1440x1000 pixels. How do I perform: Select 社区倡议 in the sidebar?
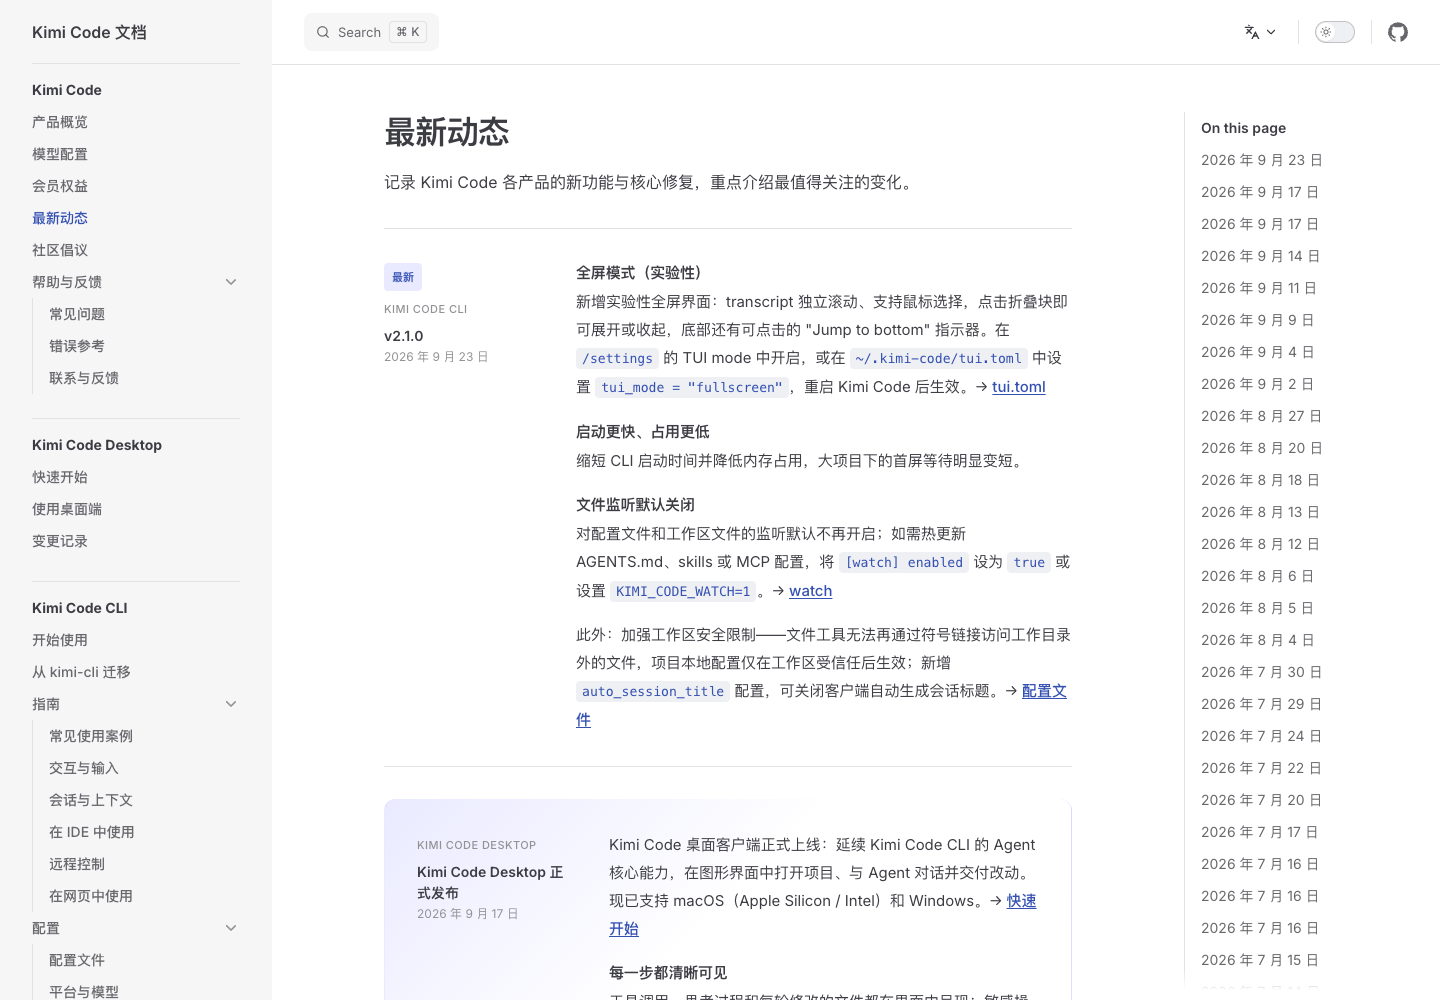[60, 250]
